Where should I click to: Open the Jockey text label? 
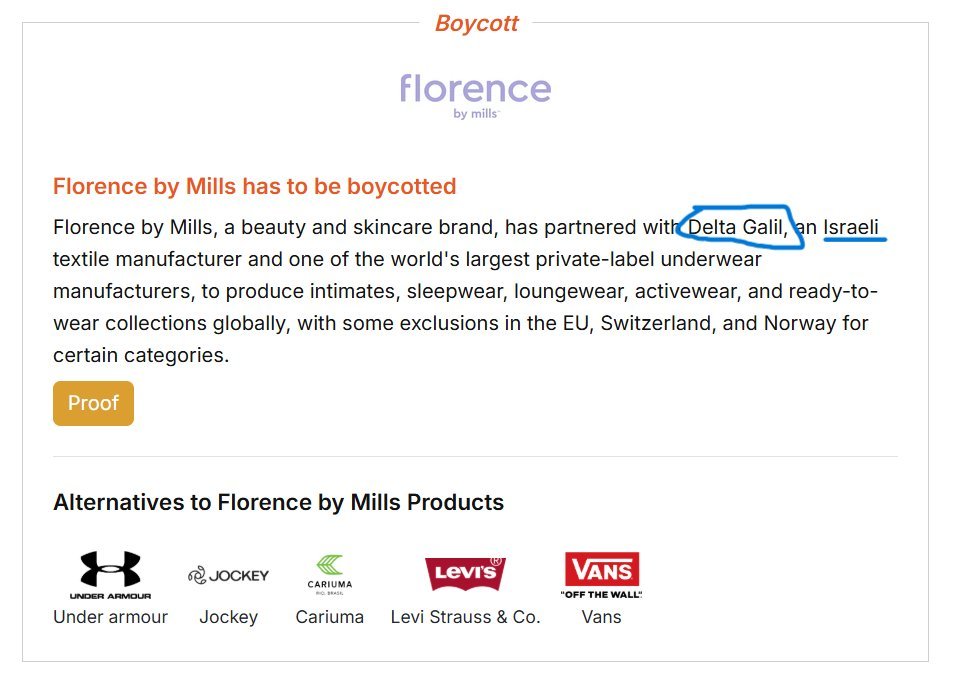228,617
